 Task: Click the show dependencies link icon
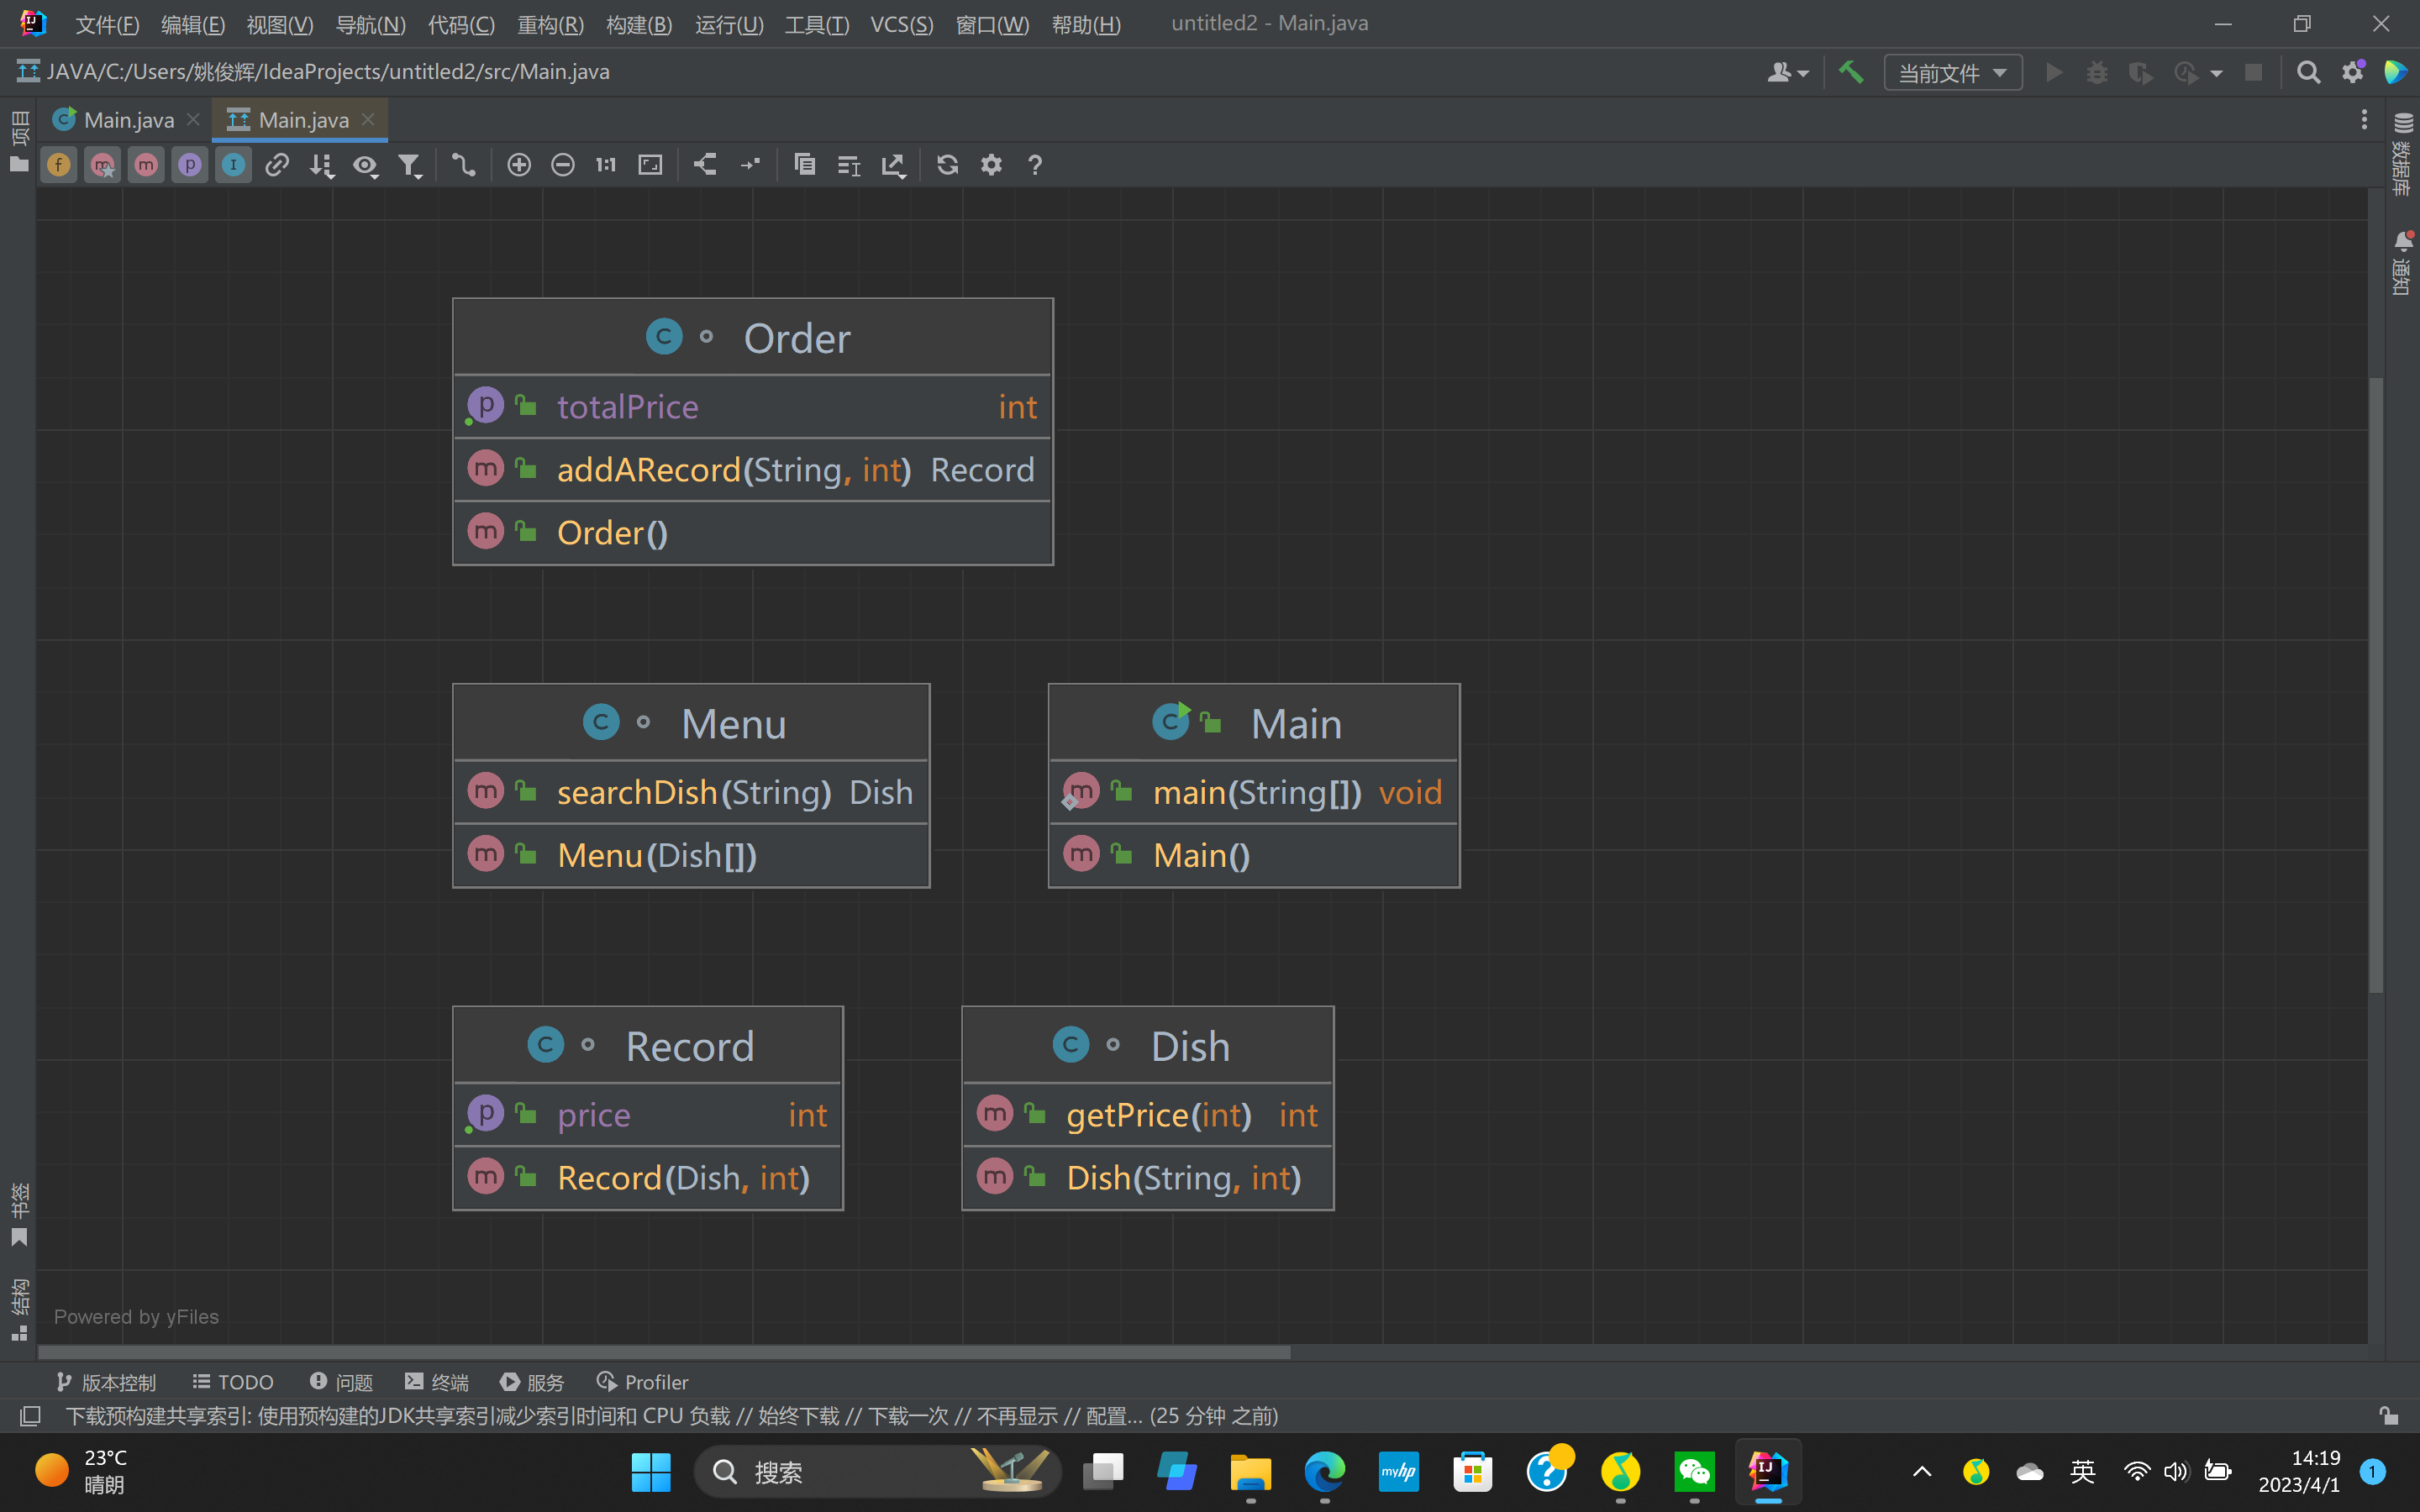click(277, 165)
